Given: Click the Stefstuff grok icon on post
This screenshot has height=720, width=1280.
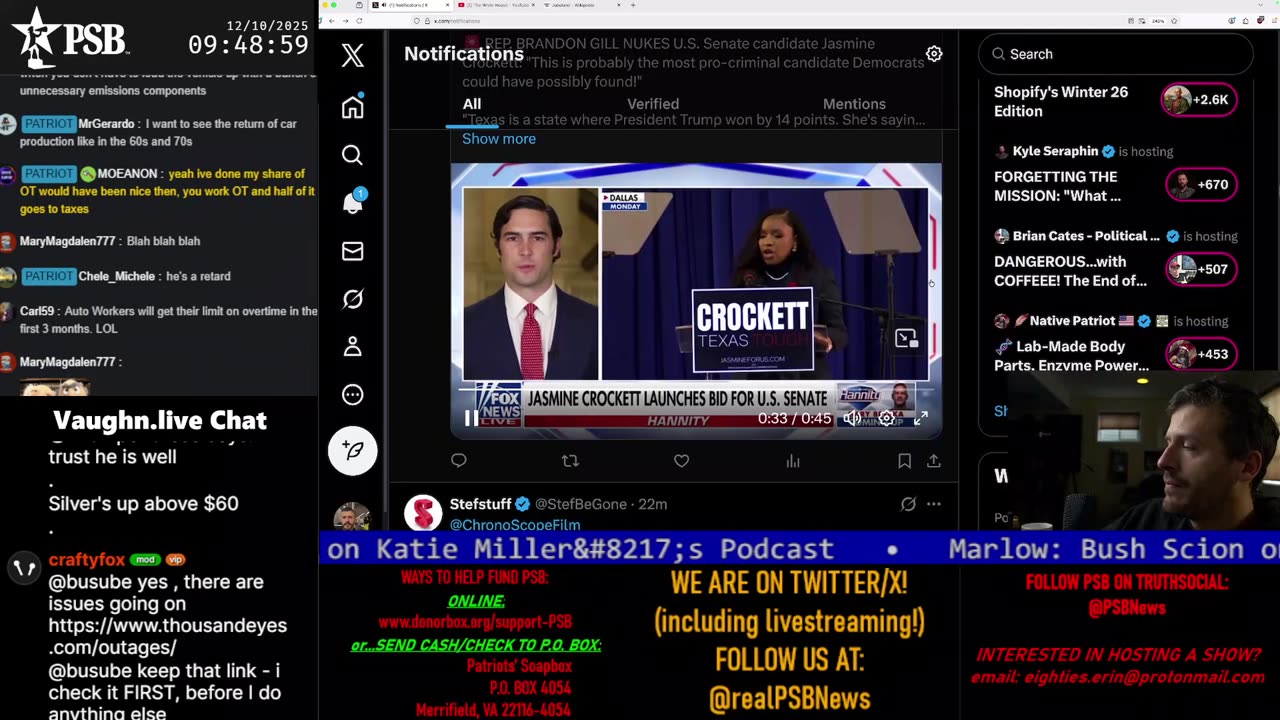Looking at the screenshot, I should click(908, 505).
